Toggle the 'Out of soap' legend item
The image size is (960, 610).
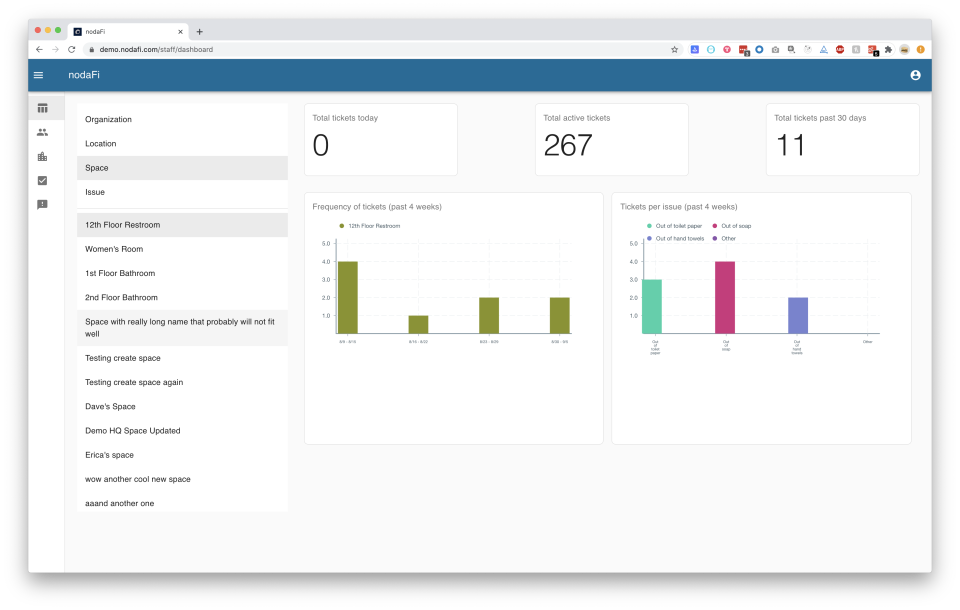(735, 226)
